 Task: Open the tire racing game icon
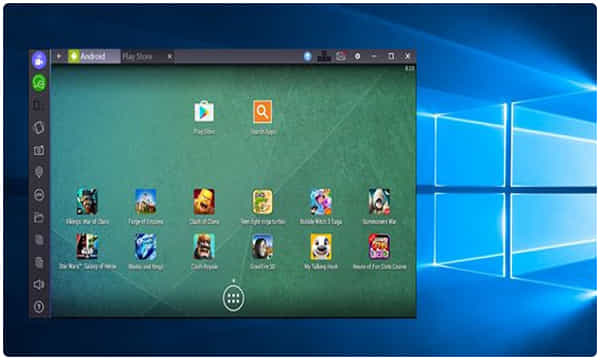pyautogui.click(x=262, y=247)
